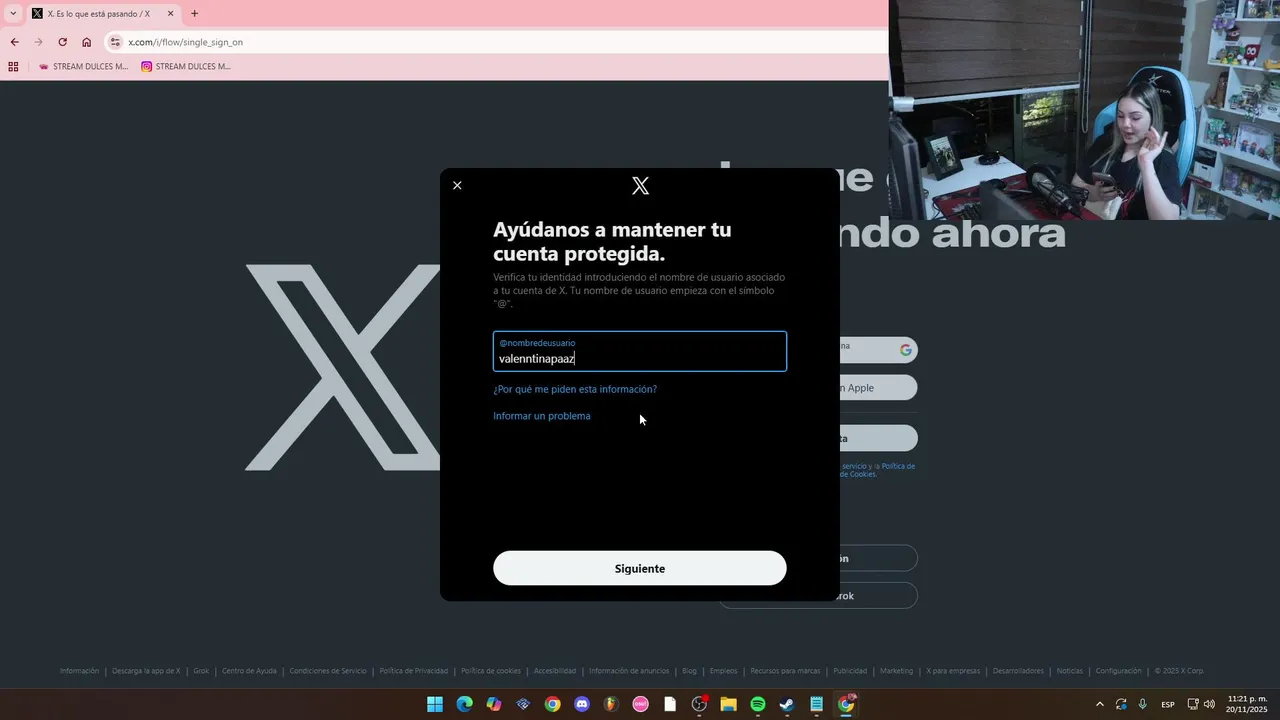
Task: Open the Chrome apps grid bookmark
Action: pos(13,67)
